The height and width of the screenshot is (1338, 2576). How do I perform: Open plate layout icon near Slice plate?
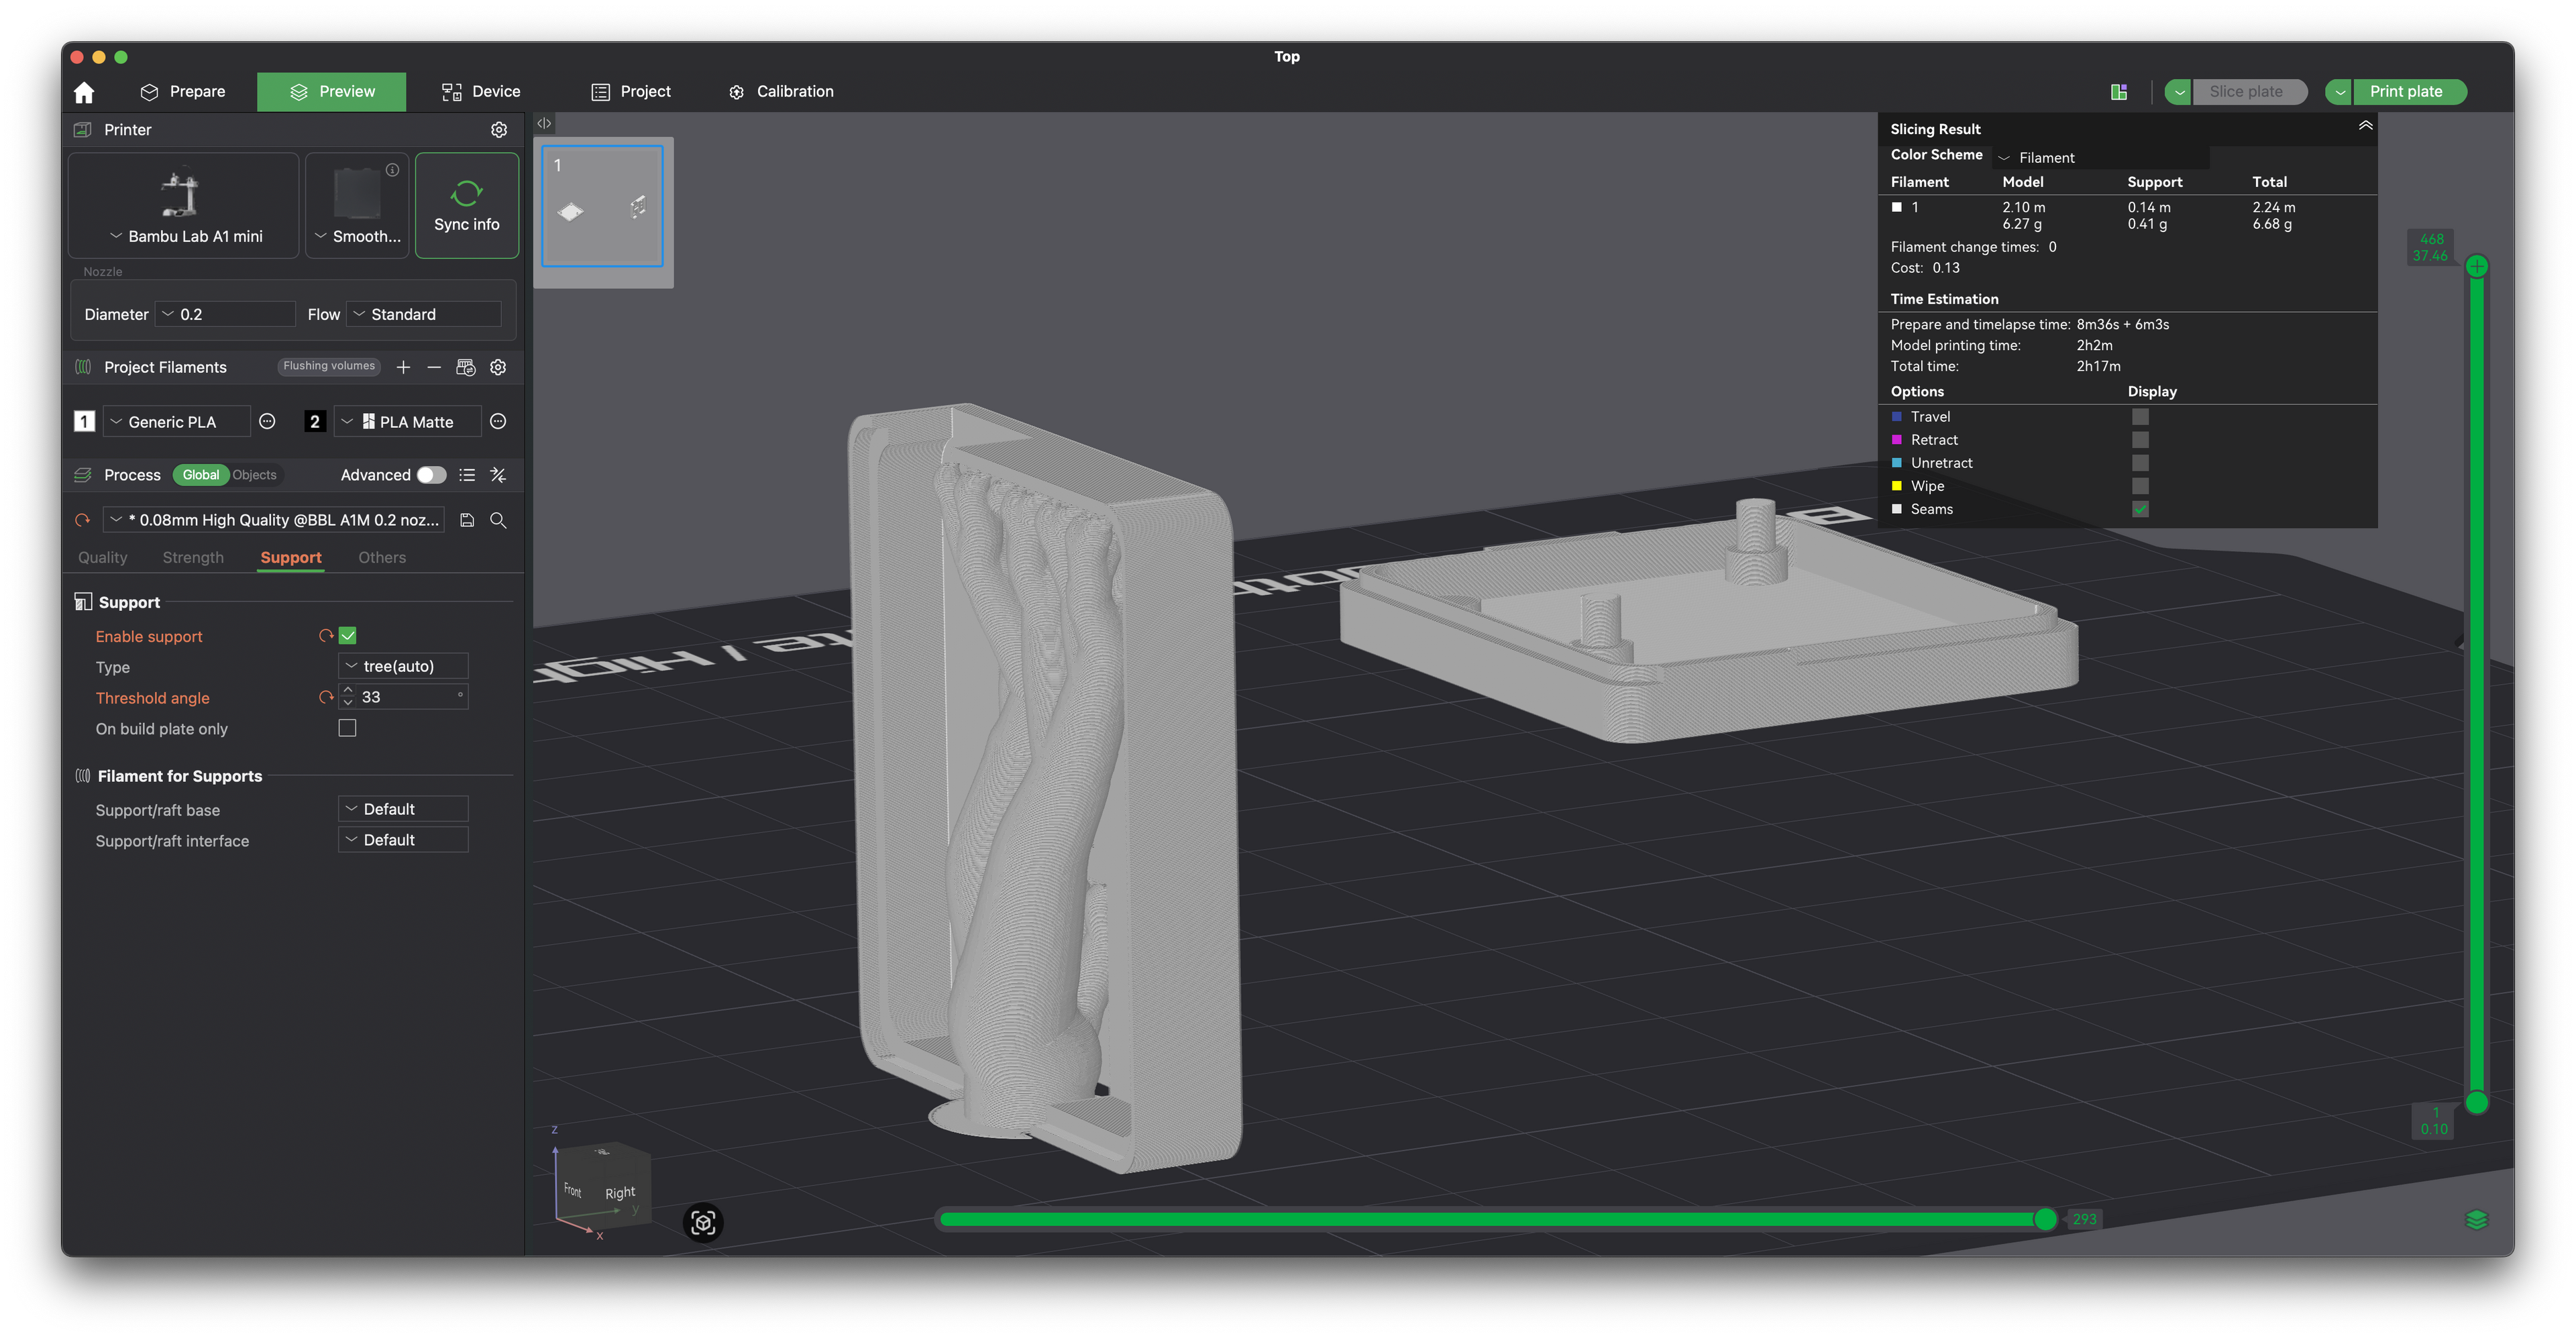click(2118, 92)
